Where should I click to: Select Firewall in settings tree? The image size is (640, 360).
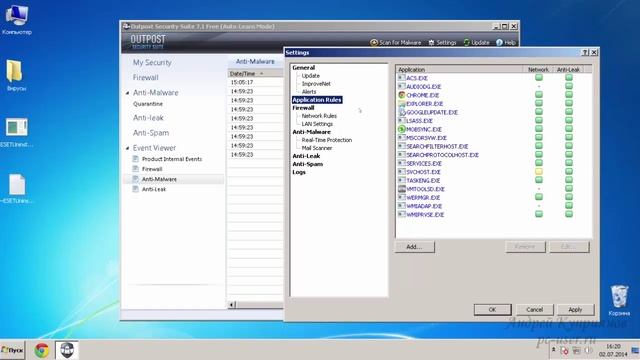(303, 108)
